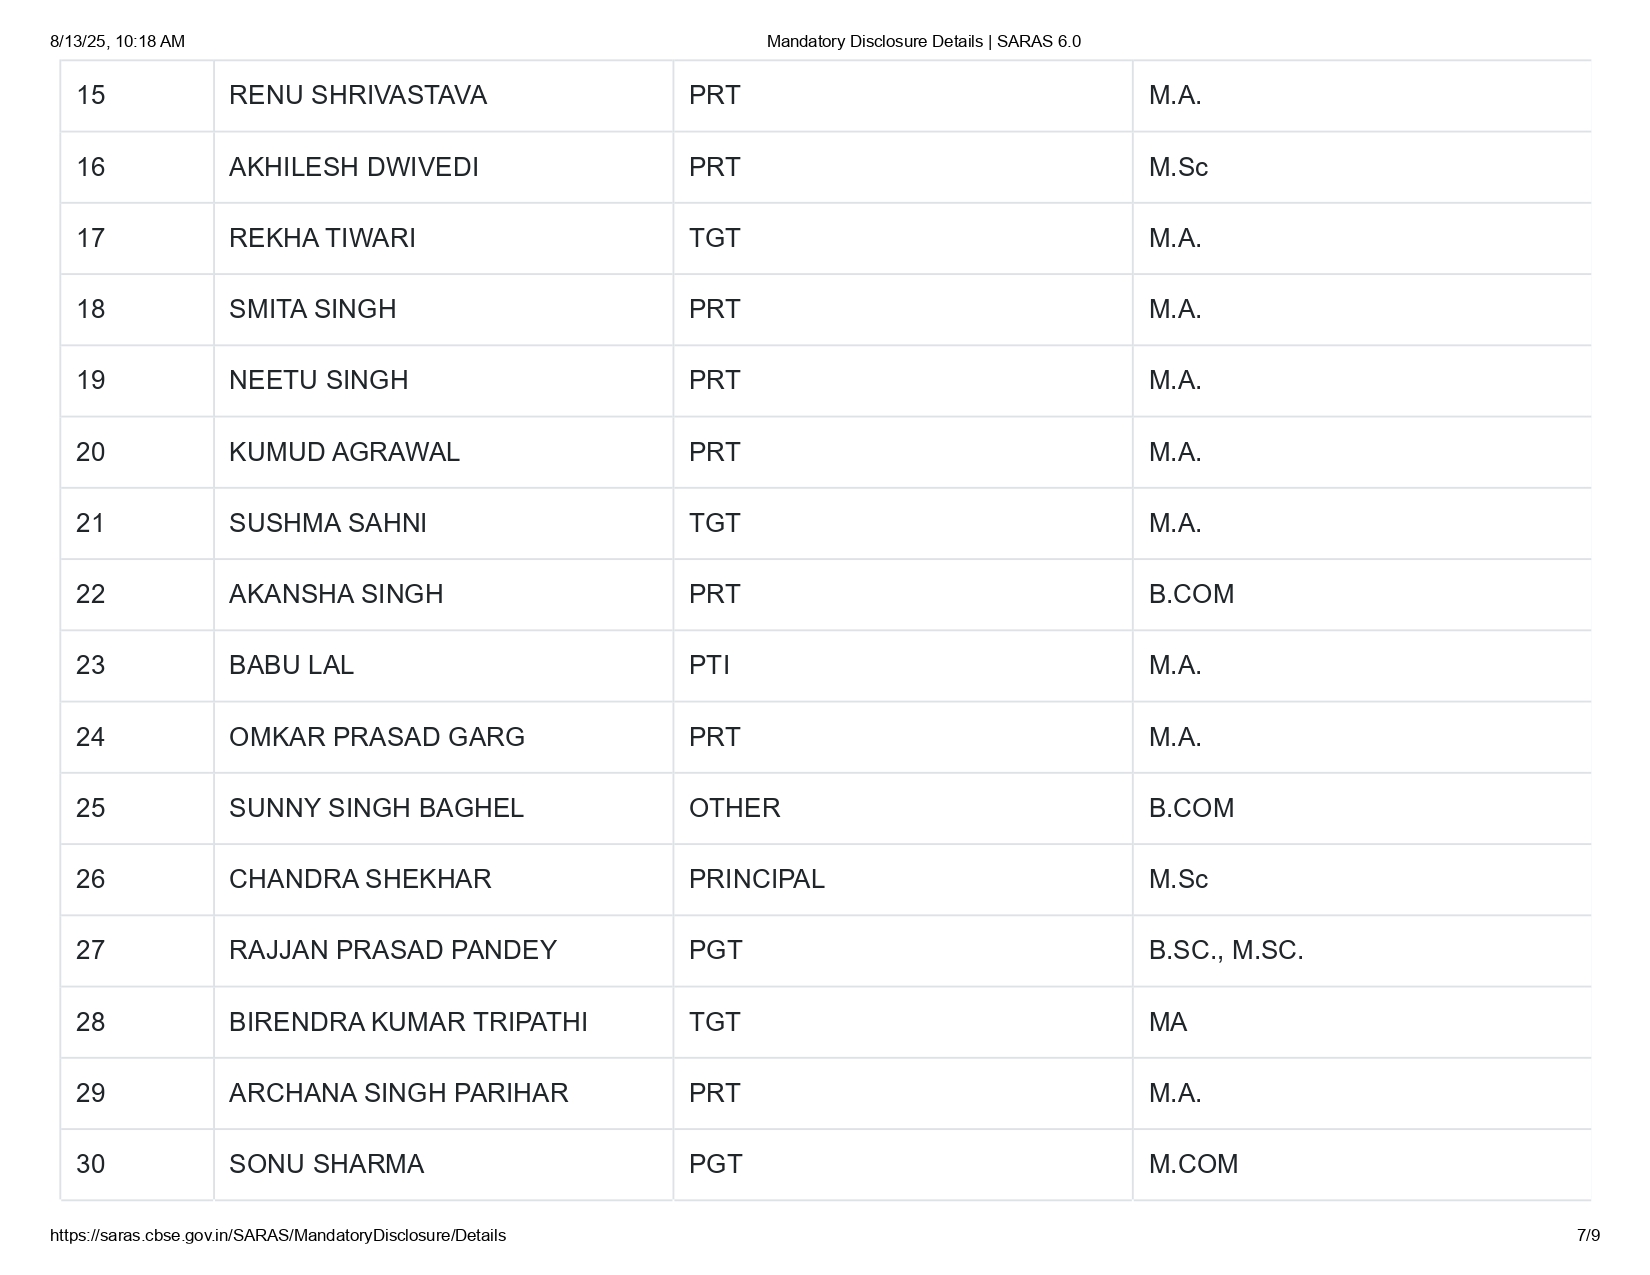Click REKHA TIWARI in the table
This screenshot has width=1650, height=1275.
322,238
